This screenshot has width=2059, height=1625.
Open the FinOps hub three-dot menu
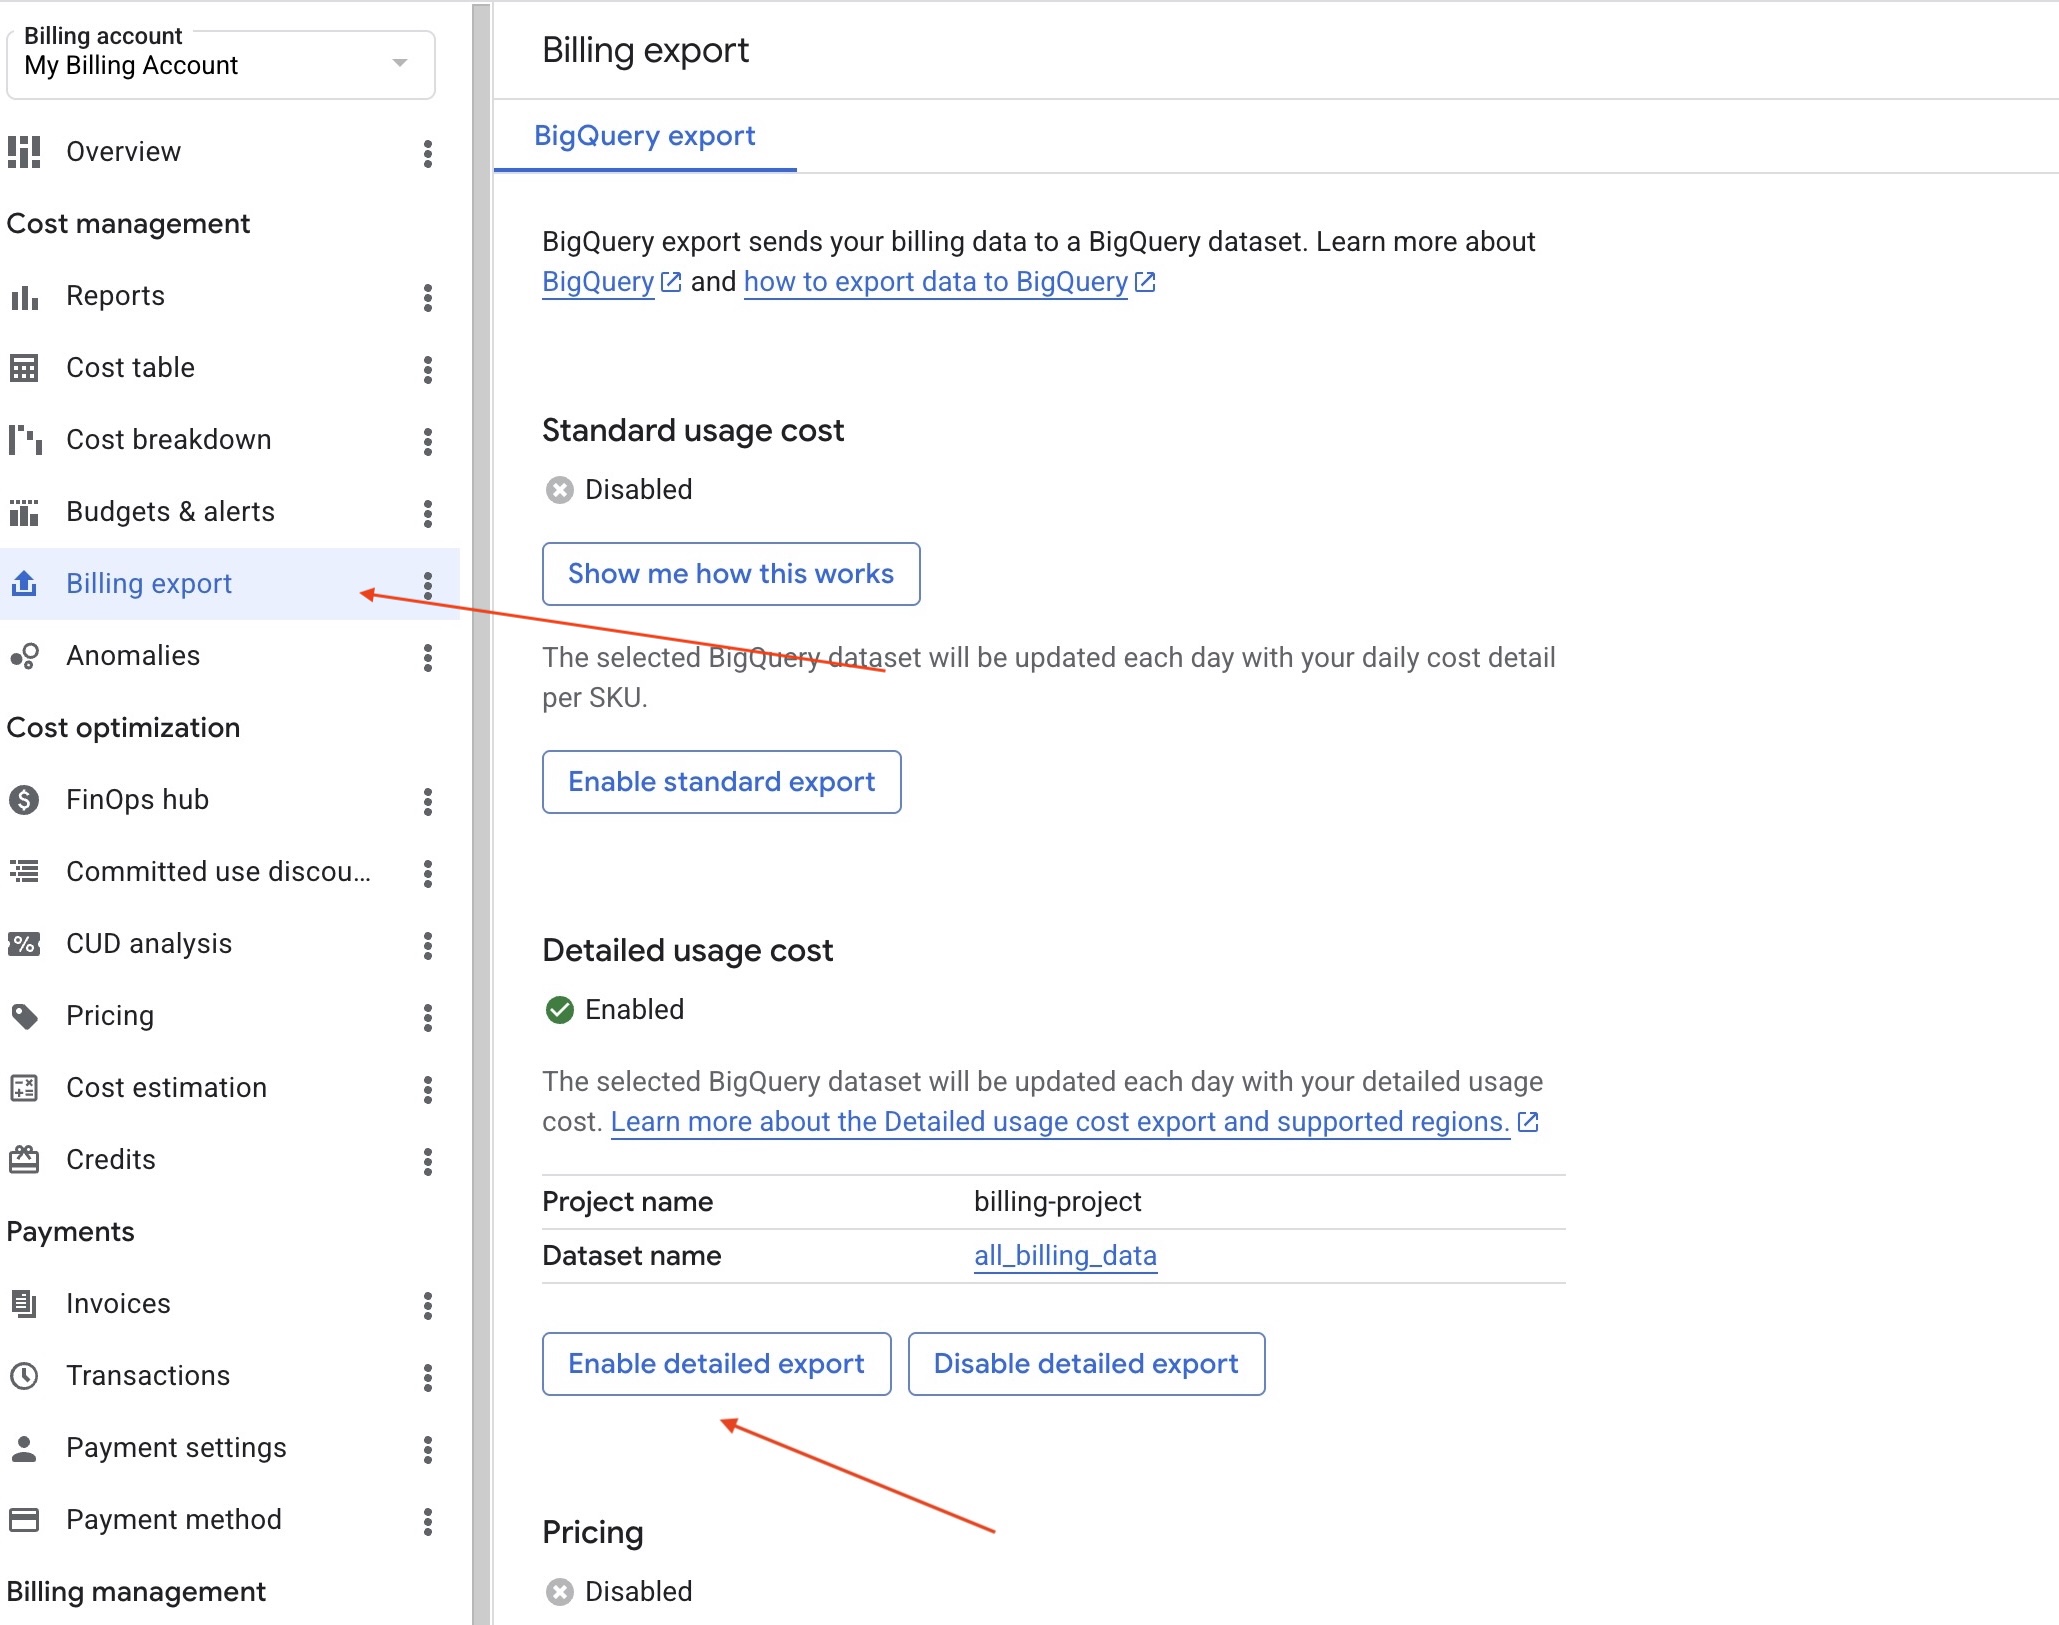pos(428,801)
